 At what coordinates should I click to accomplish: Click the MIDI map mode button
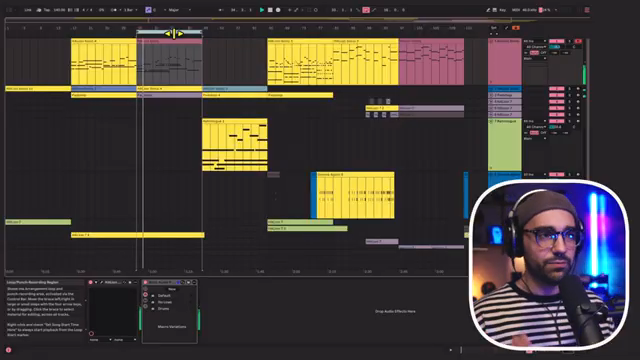516,10
